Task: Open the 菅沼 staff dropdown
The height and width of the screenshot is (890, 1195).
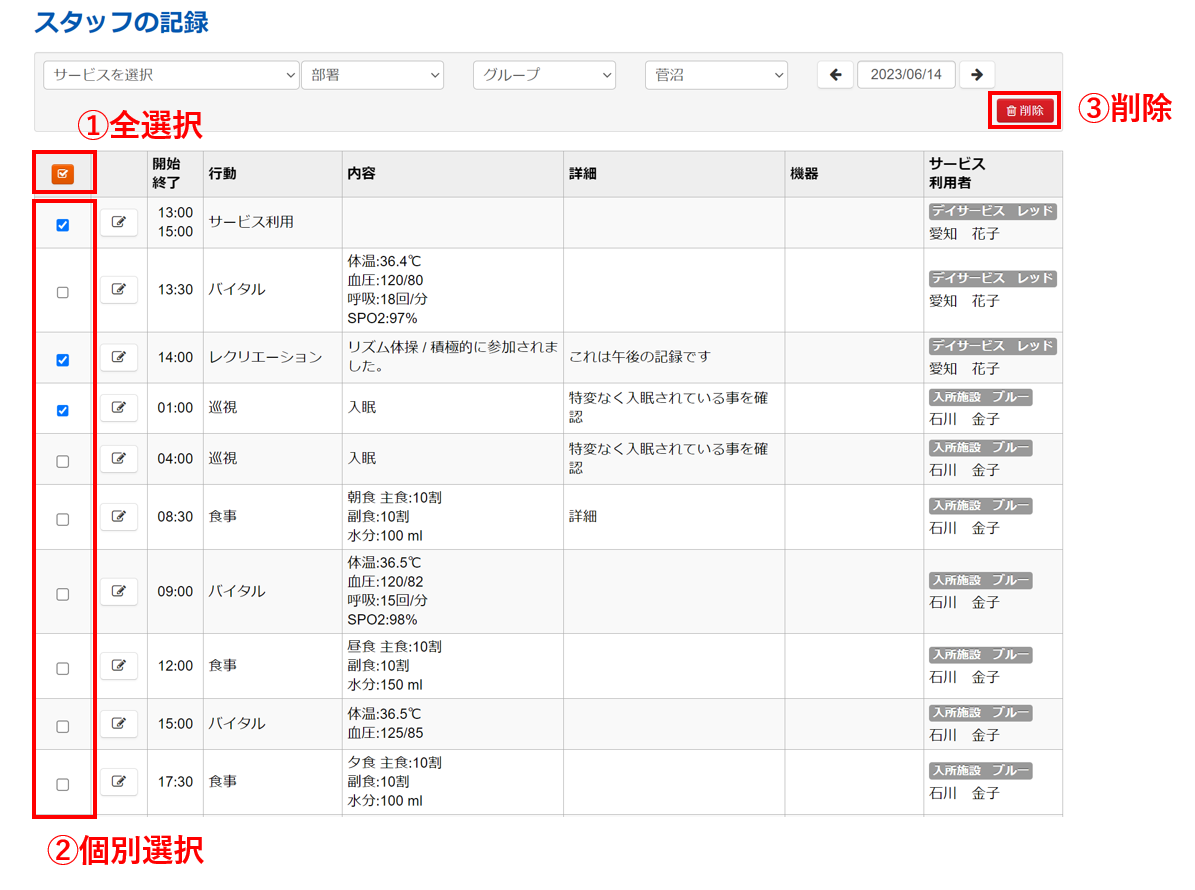Action: click(x=716, y=75)
